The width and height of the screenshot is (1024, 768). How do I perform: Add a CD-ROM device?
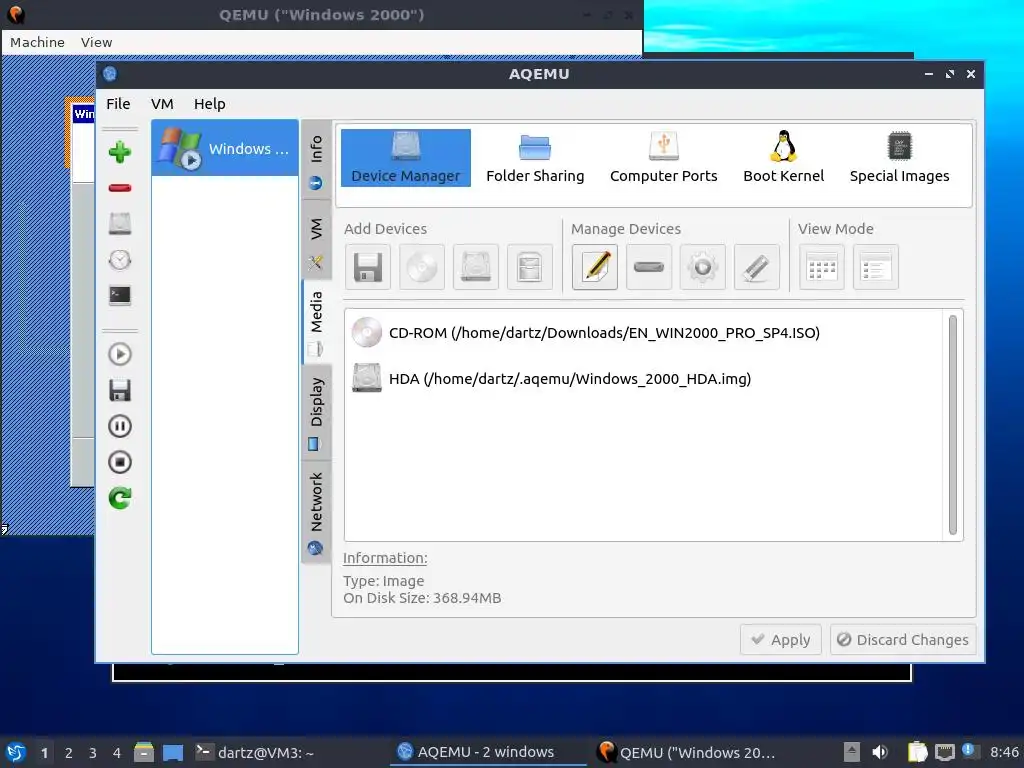(422, 267)
